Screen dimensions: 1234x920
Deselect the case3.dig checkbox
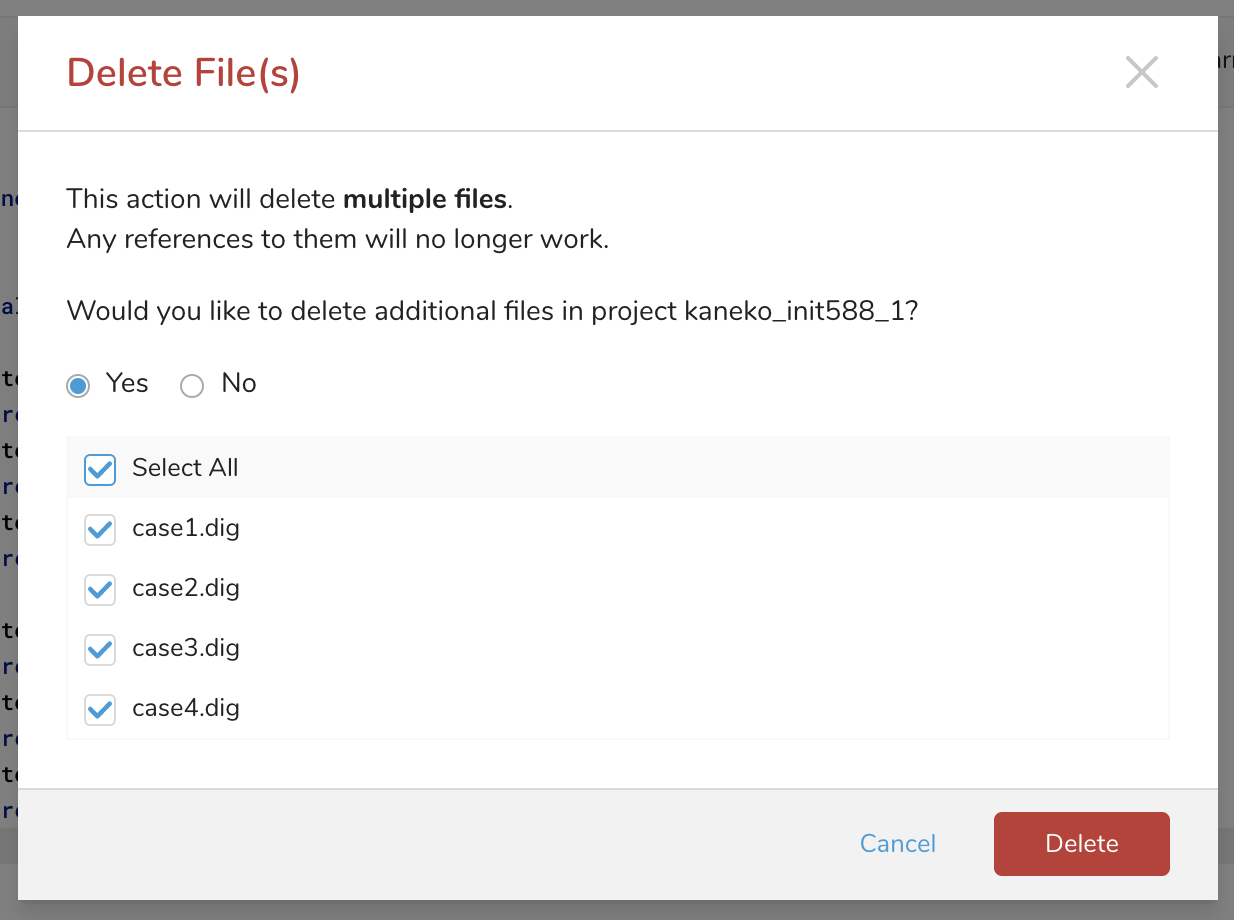click(100, 649)
